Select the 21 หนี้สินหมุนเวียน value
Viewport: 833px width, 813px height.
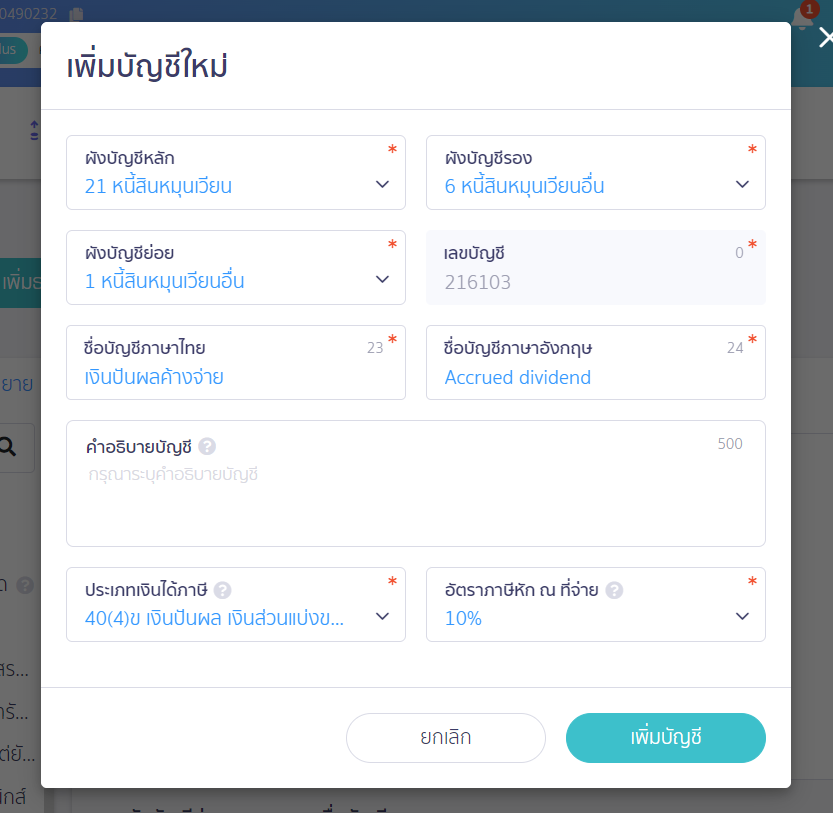point(158,186)
